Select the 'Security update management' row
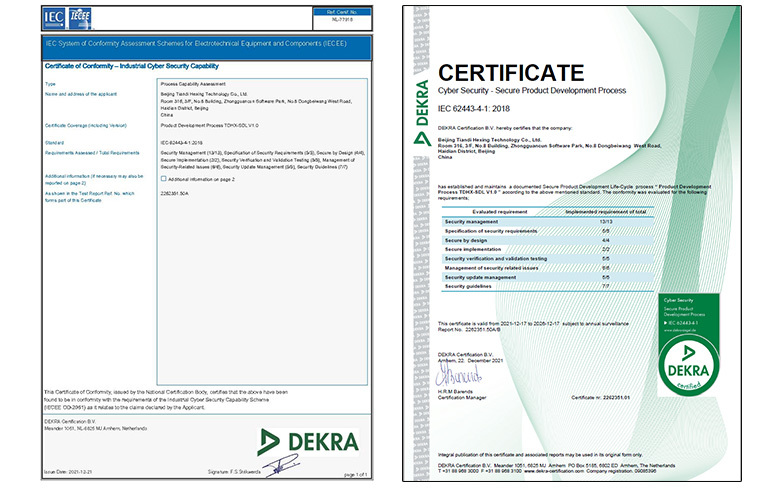The image size is (780, 499). (548, 278)
